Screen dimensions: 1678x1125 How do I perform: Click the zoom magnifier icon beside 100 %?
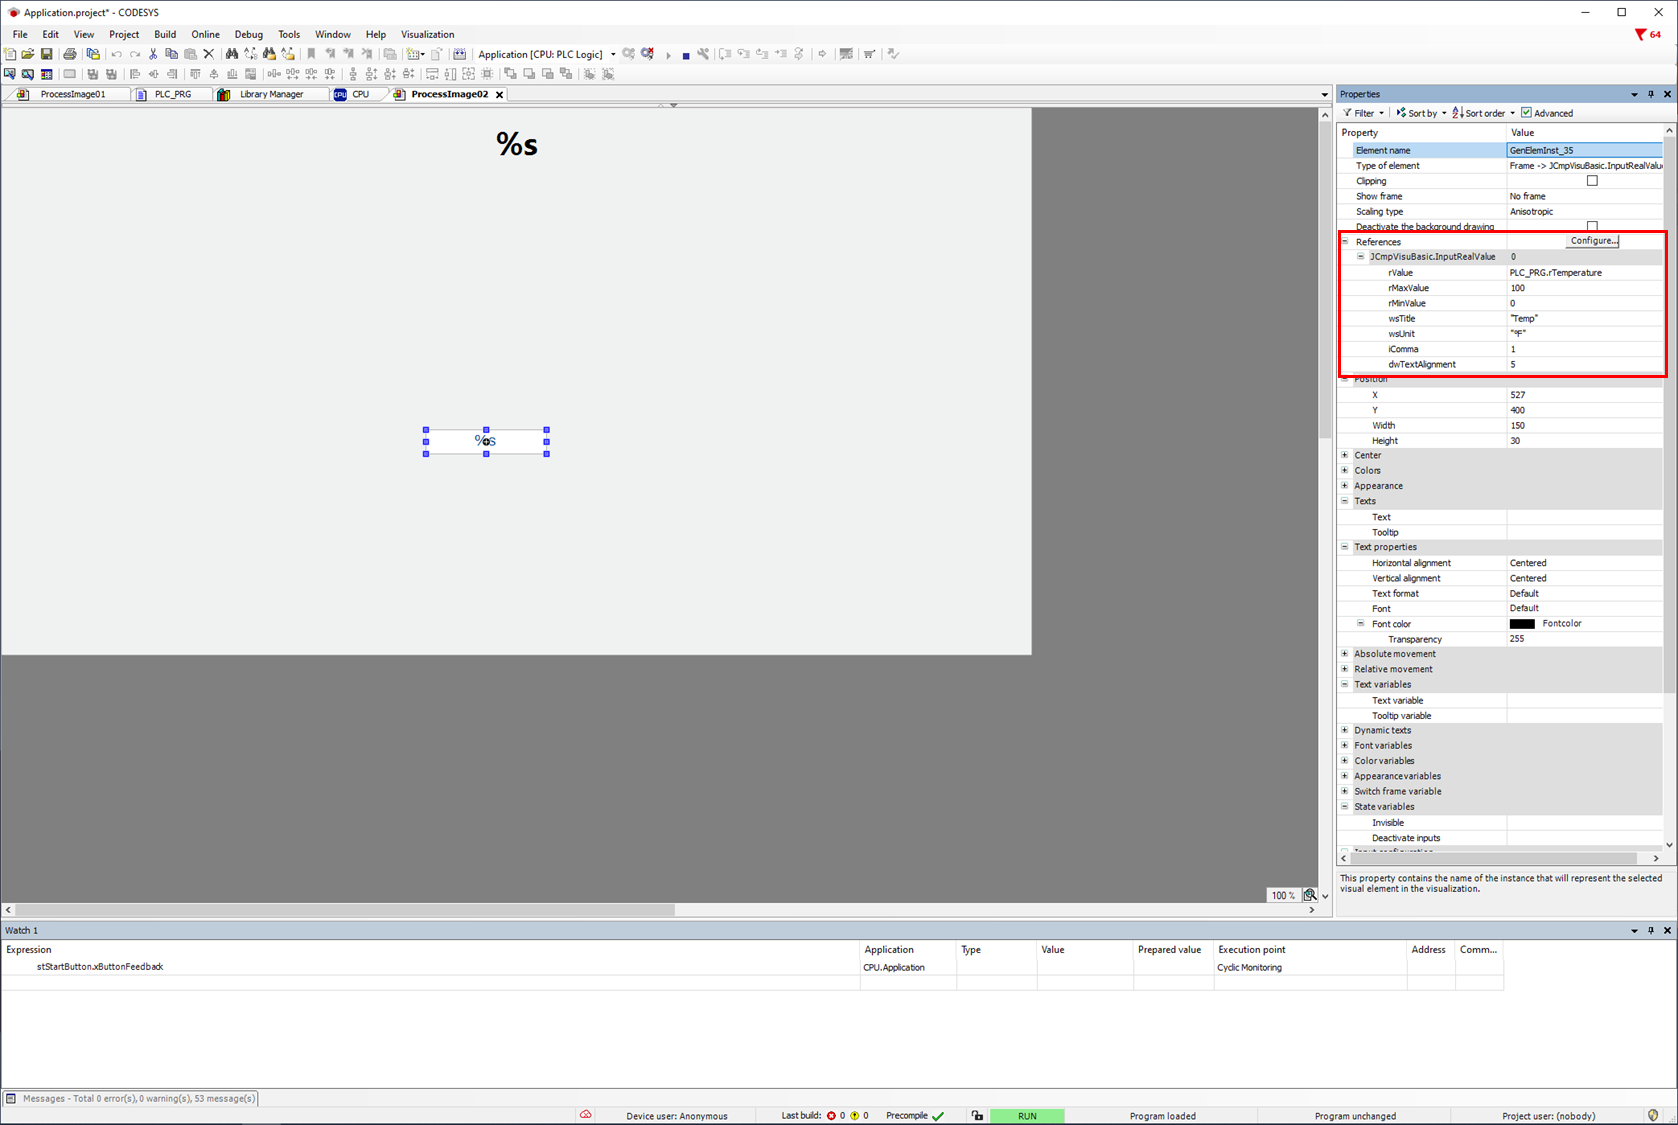(1309, 895)
